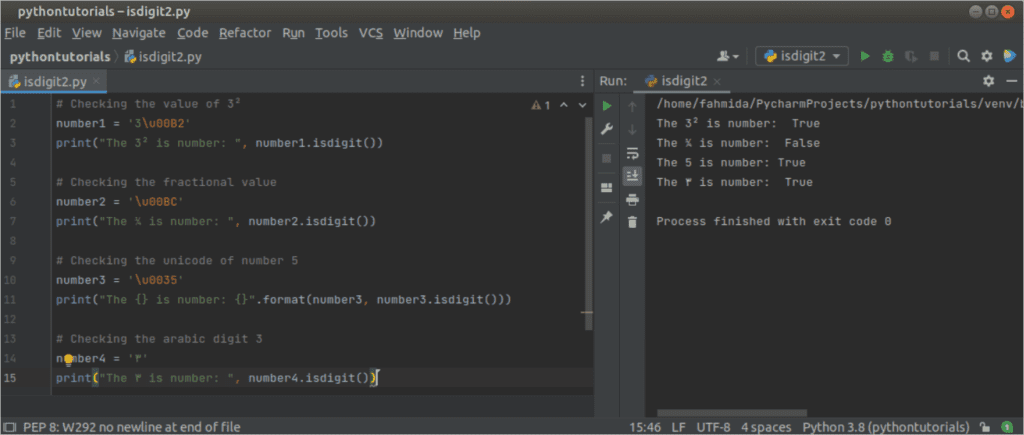Open Run panel settings gear
The height and width of the screenshot is (435, 1024).
989,81
